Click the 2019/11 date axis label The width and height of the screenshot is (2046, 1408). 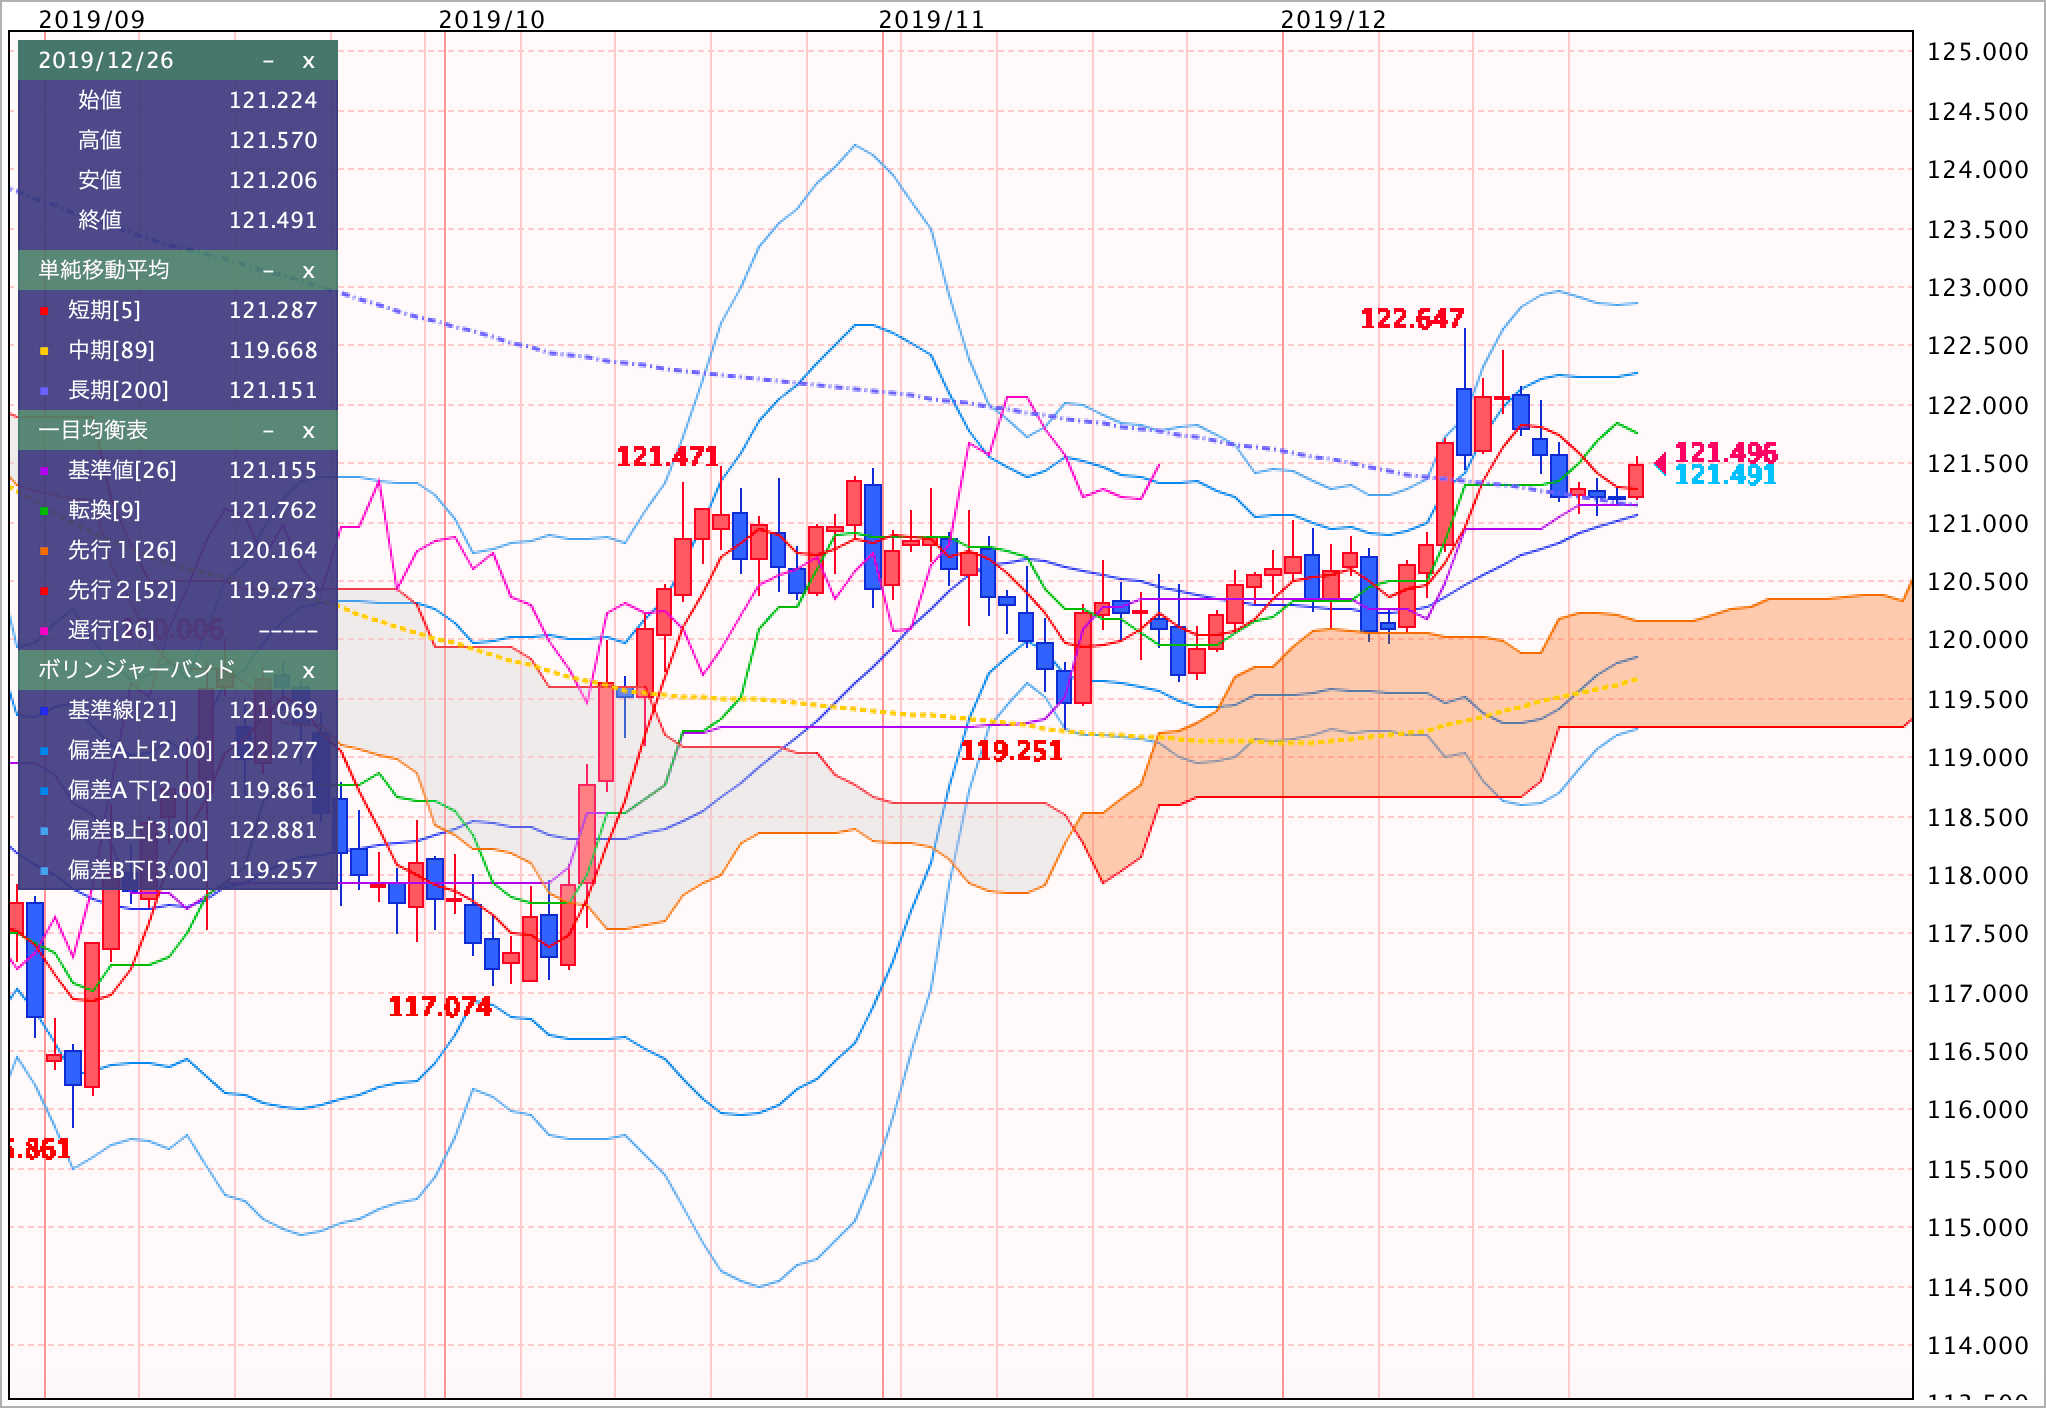point(932,19)
